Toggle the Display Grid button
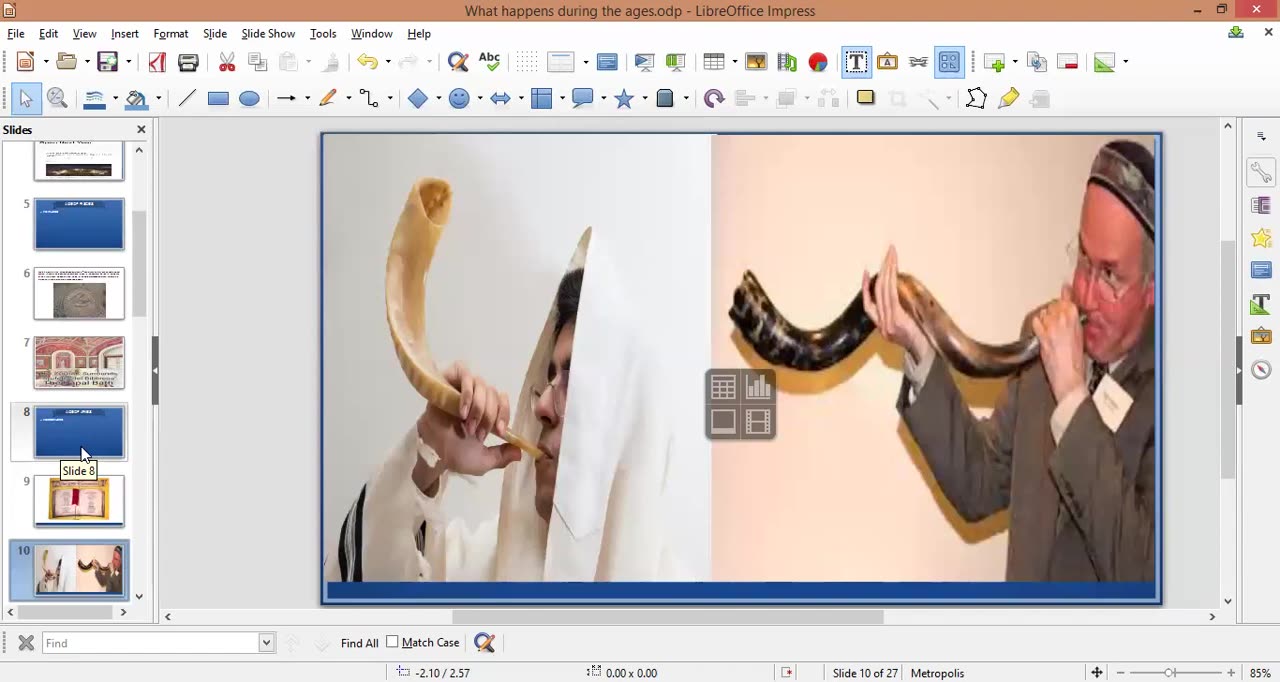This screenshot has width=1280, height=682. pyautogui.click(x=527, y=62)
